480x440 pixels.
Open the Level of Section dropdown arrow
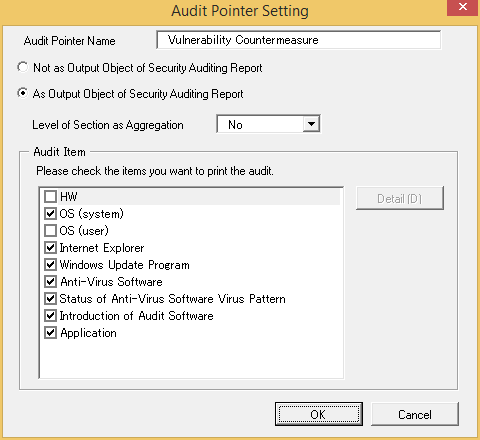(x=311, y=124)
